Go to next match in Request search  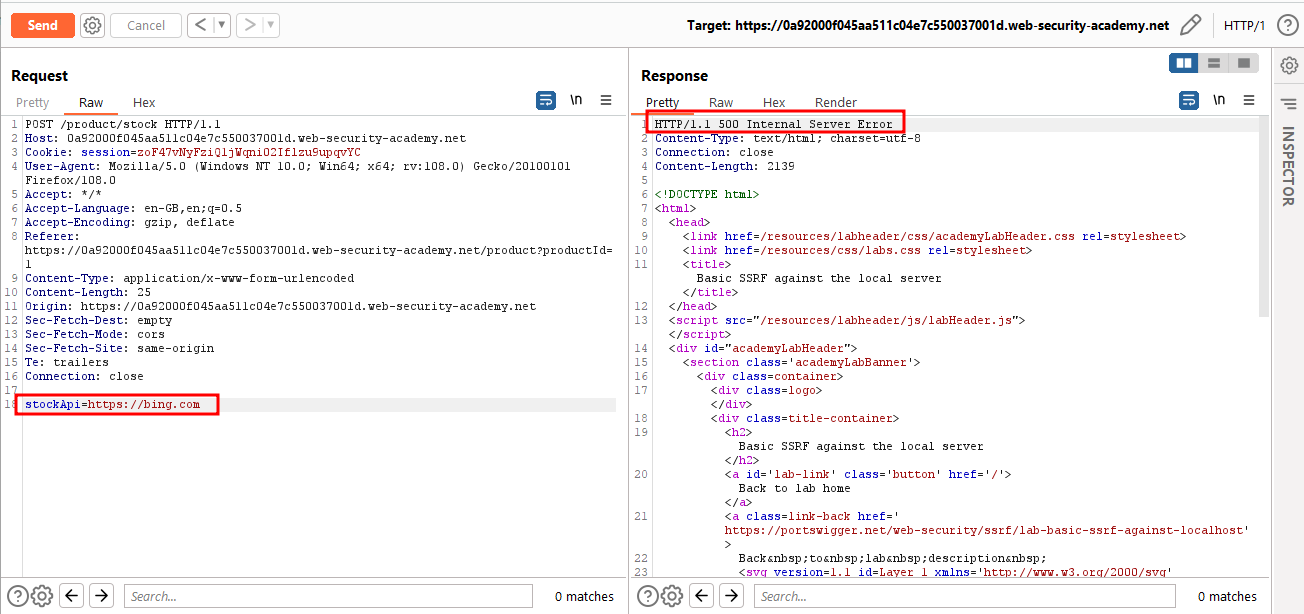(101, 596)
